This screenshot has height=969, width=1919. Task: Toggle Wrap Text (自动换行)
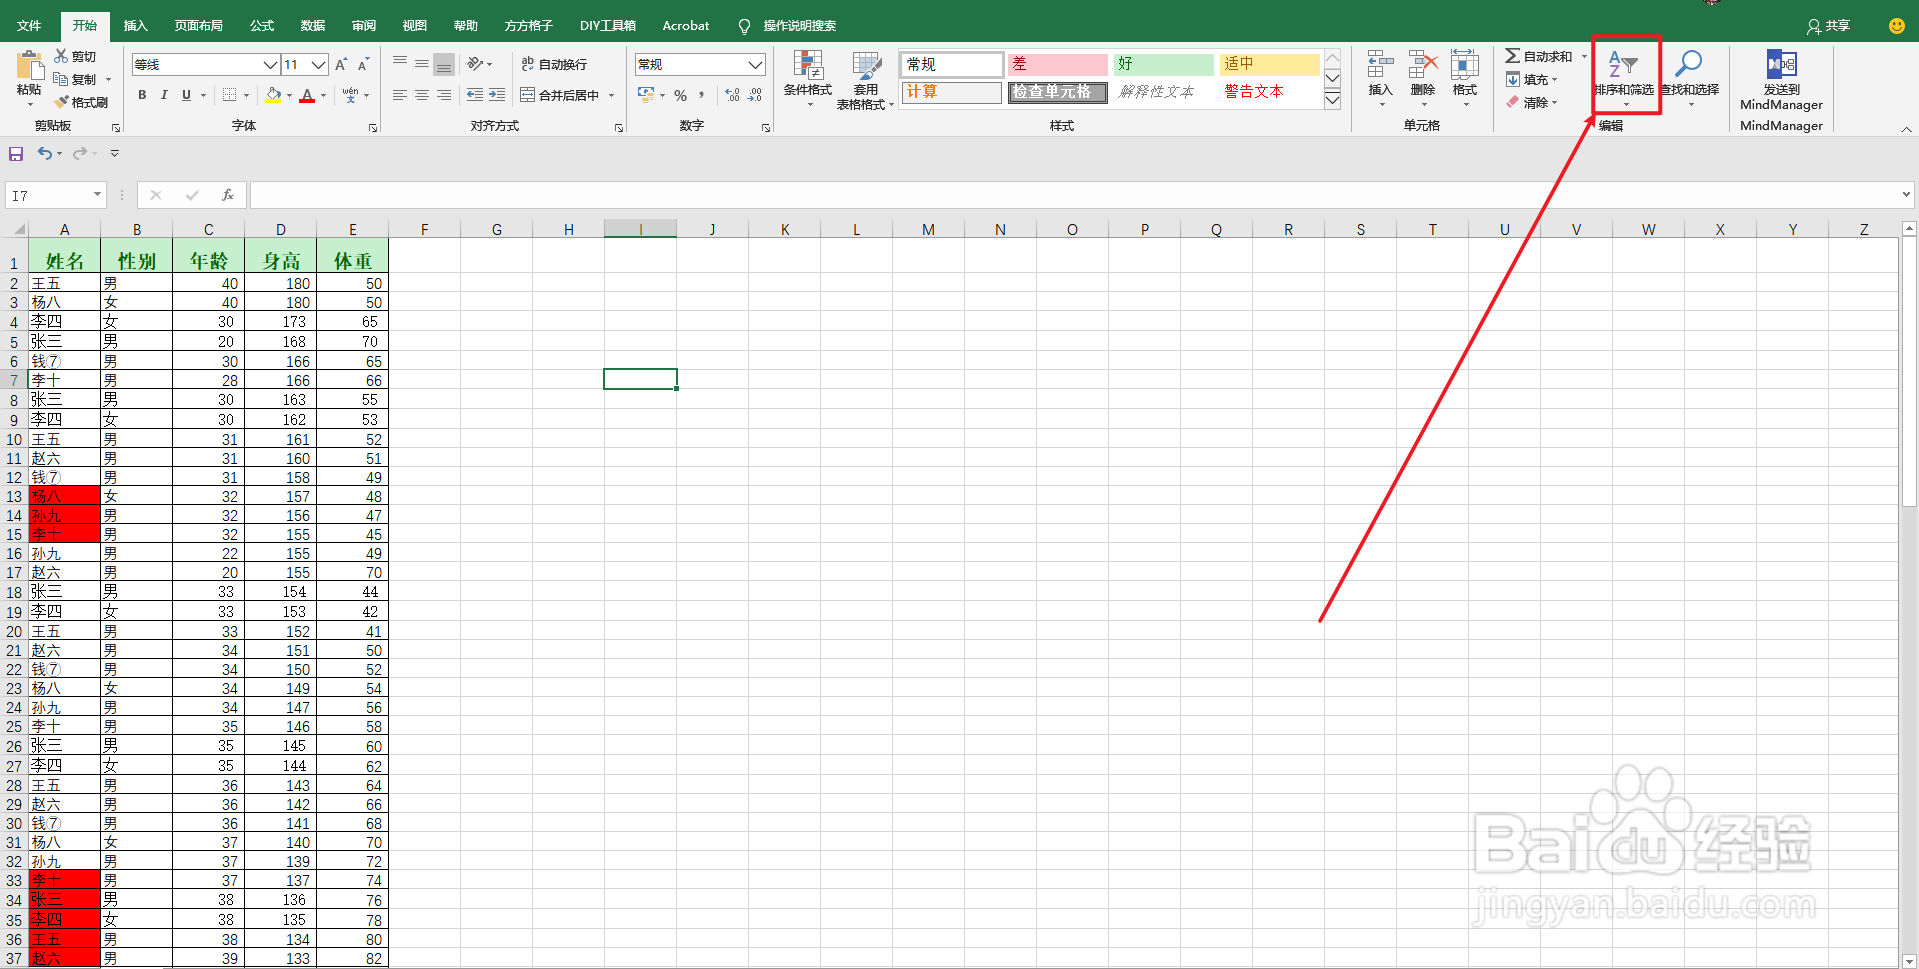coord(554,64)
